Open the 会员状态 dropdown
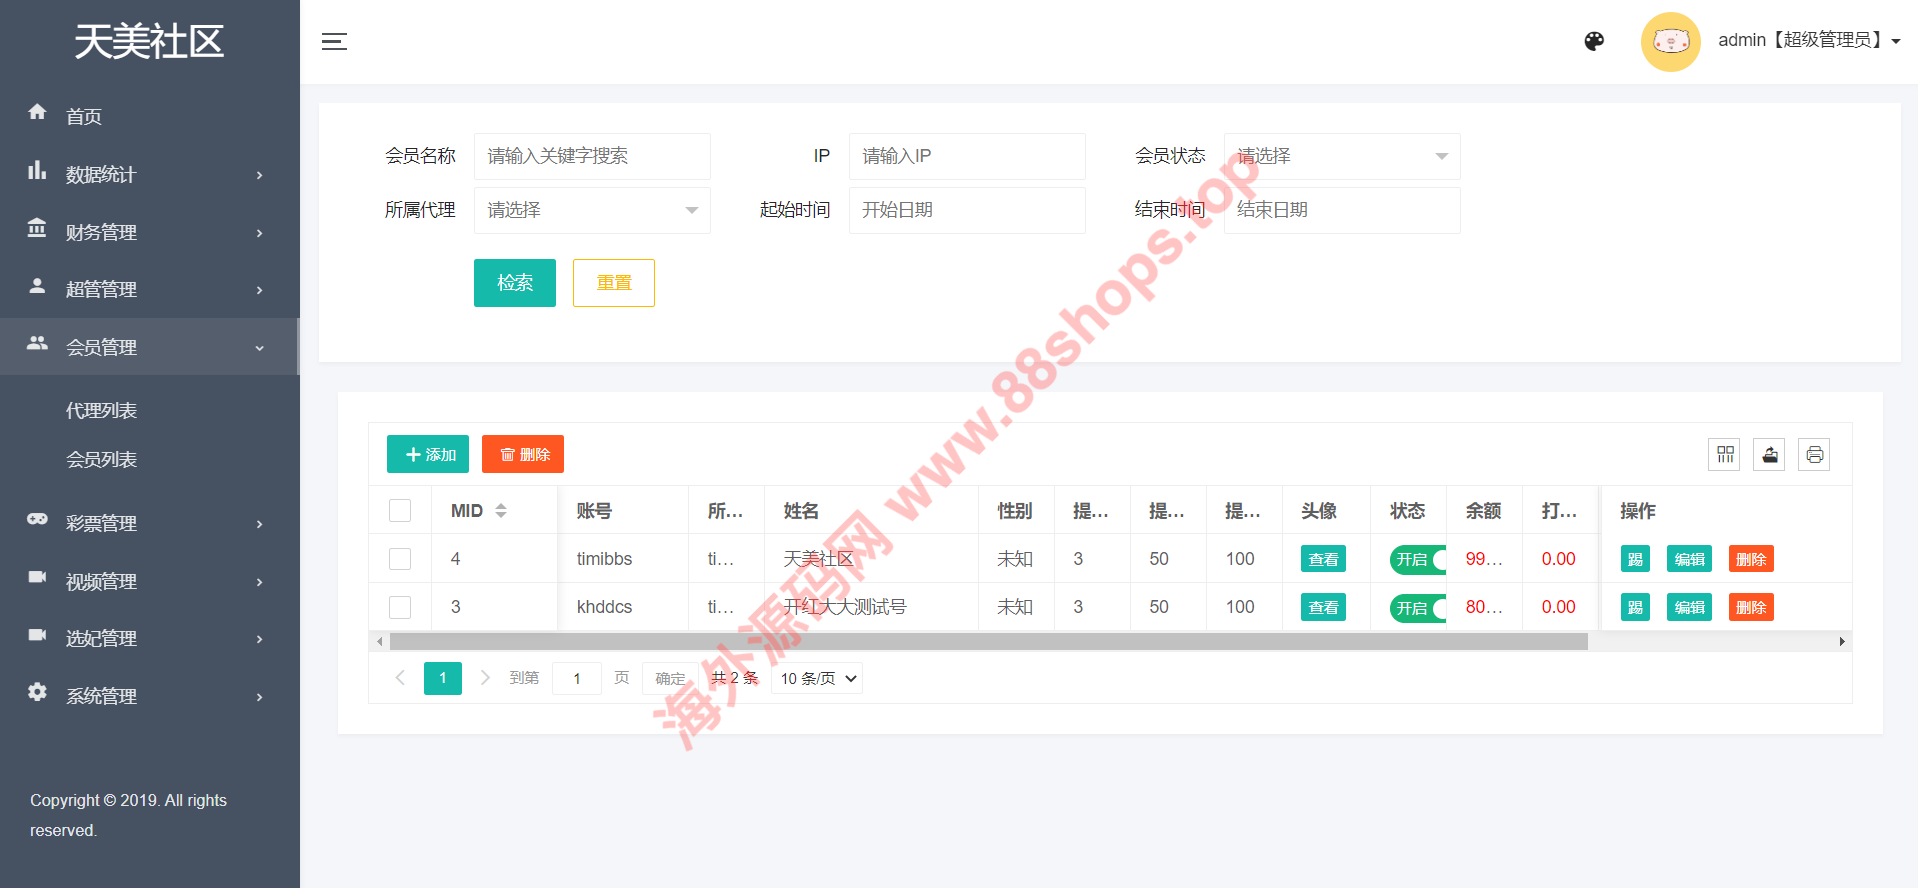 (x=1341, y=156)
